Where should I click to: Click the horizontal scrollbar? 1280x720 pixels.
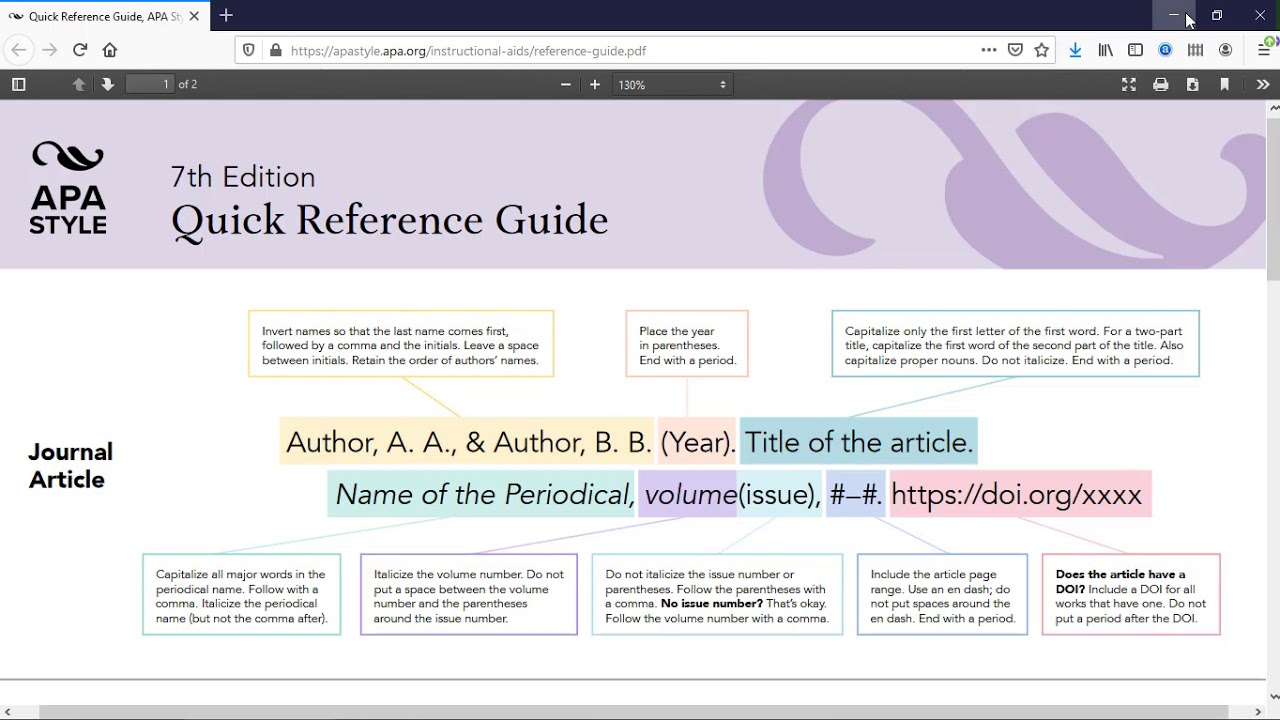pyautogui.click(x=634, y=712)
